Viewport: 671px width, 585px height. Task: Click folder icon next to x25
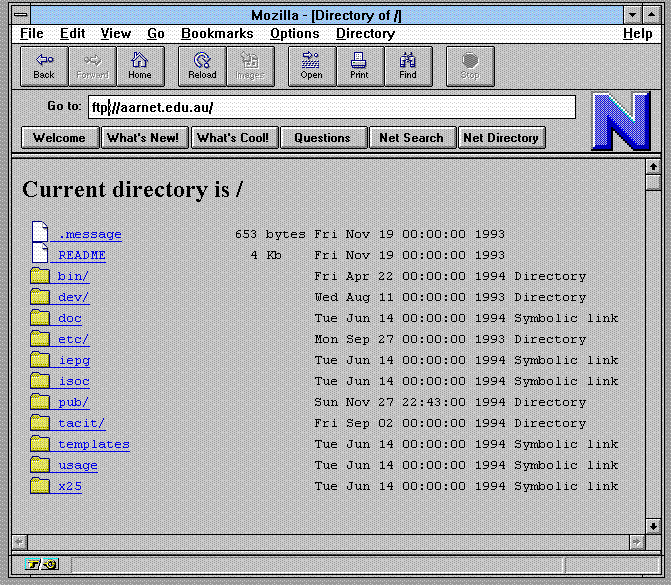[x=40, y=485]
